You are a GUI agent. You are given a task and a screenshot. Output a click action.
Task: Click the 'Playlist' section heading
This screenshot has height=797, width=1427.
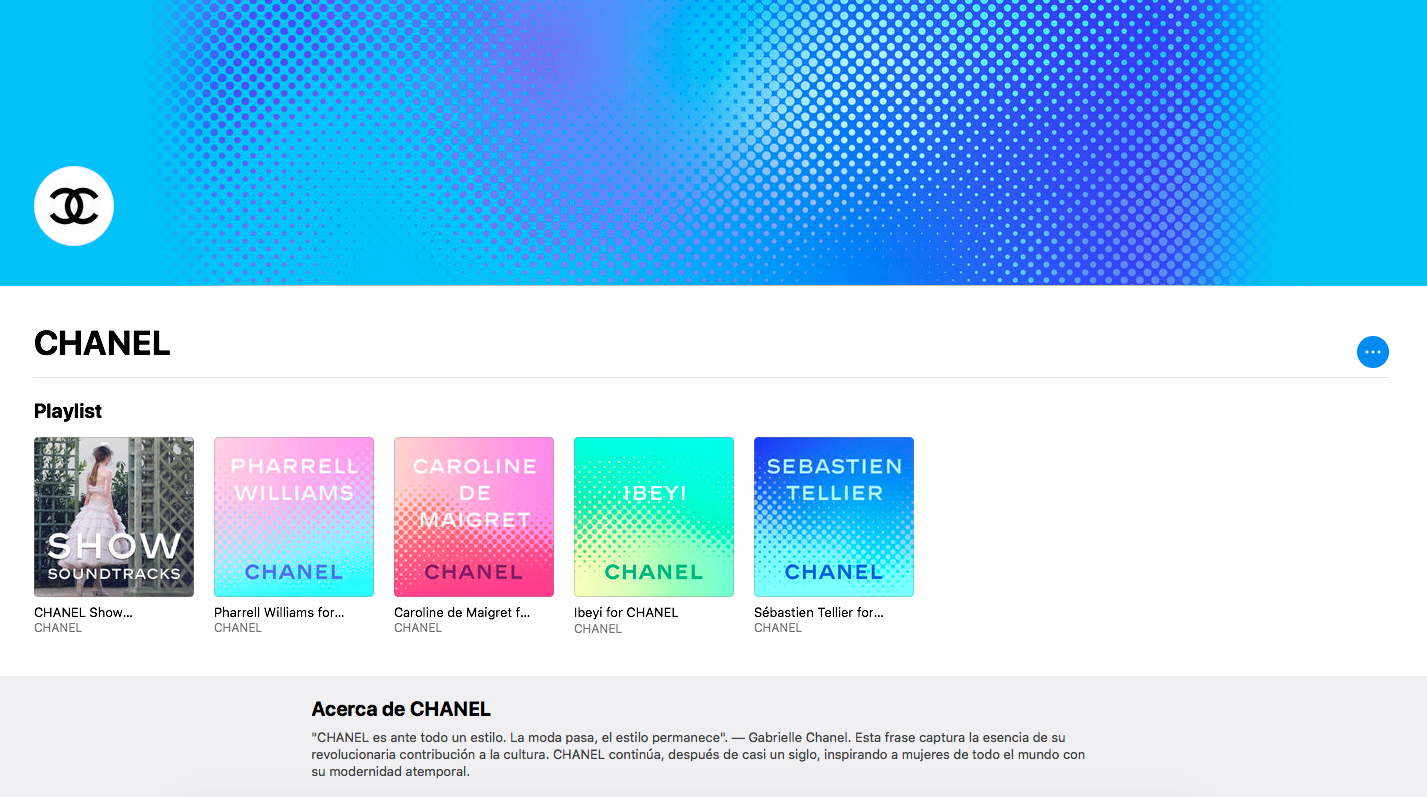(68, 411)
